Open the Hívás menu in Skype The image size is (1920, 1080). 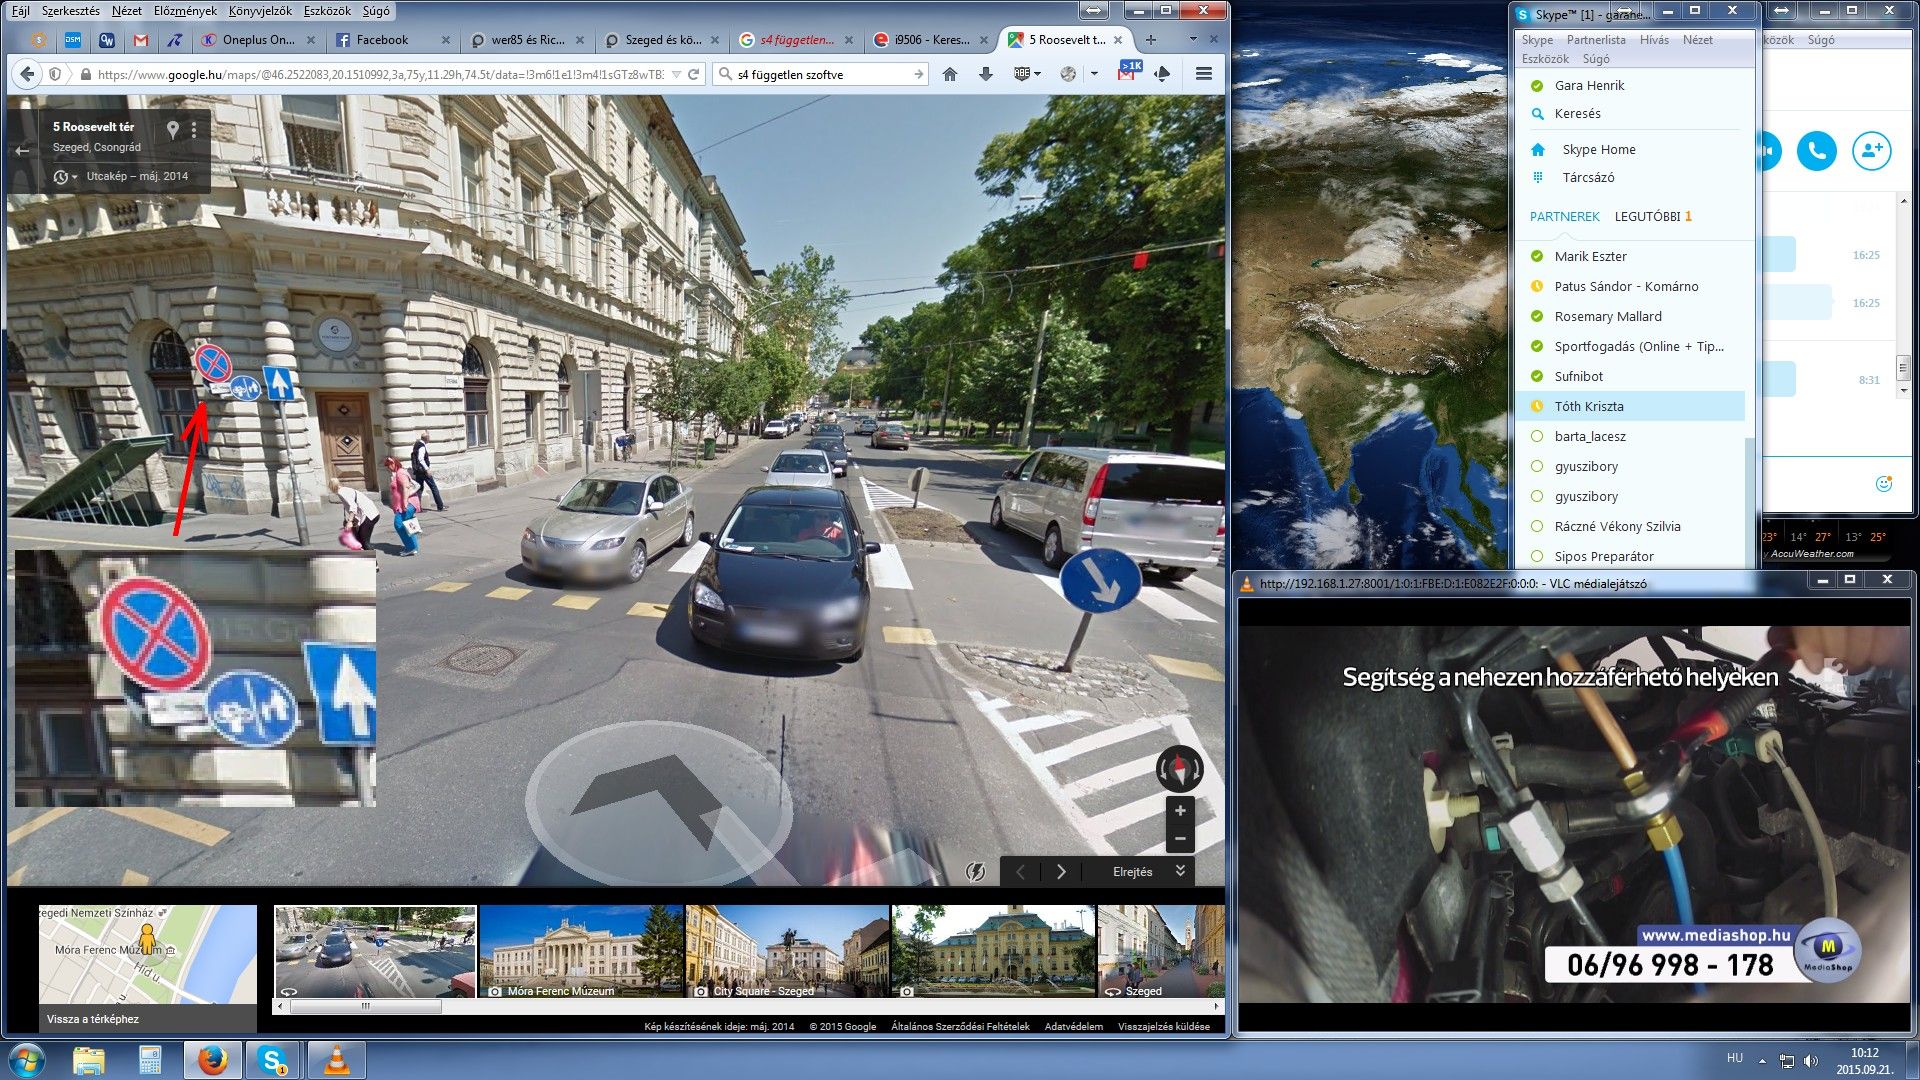(1654, 40)
